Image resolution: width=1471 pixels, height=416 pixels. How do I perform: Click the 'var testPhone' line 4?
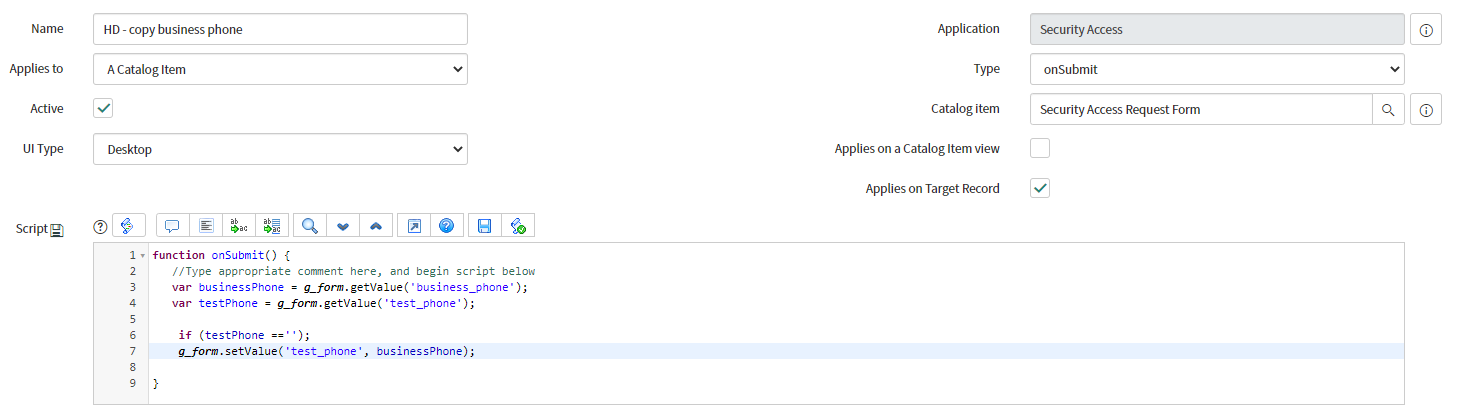(x=323, y=303)
